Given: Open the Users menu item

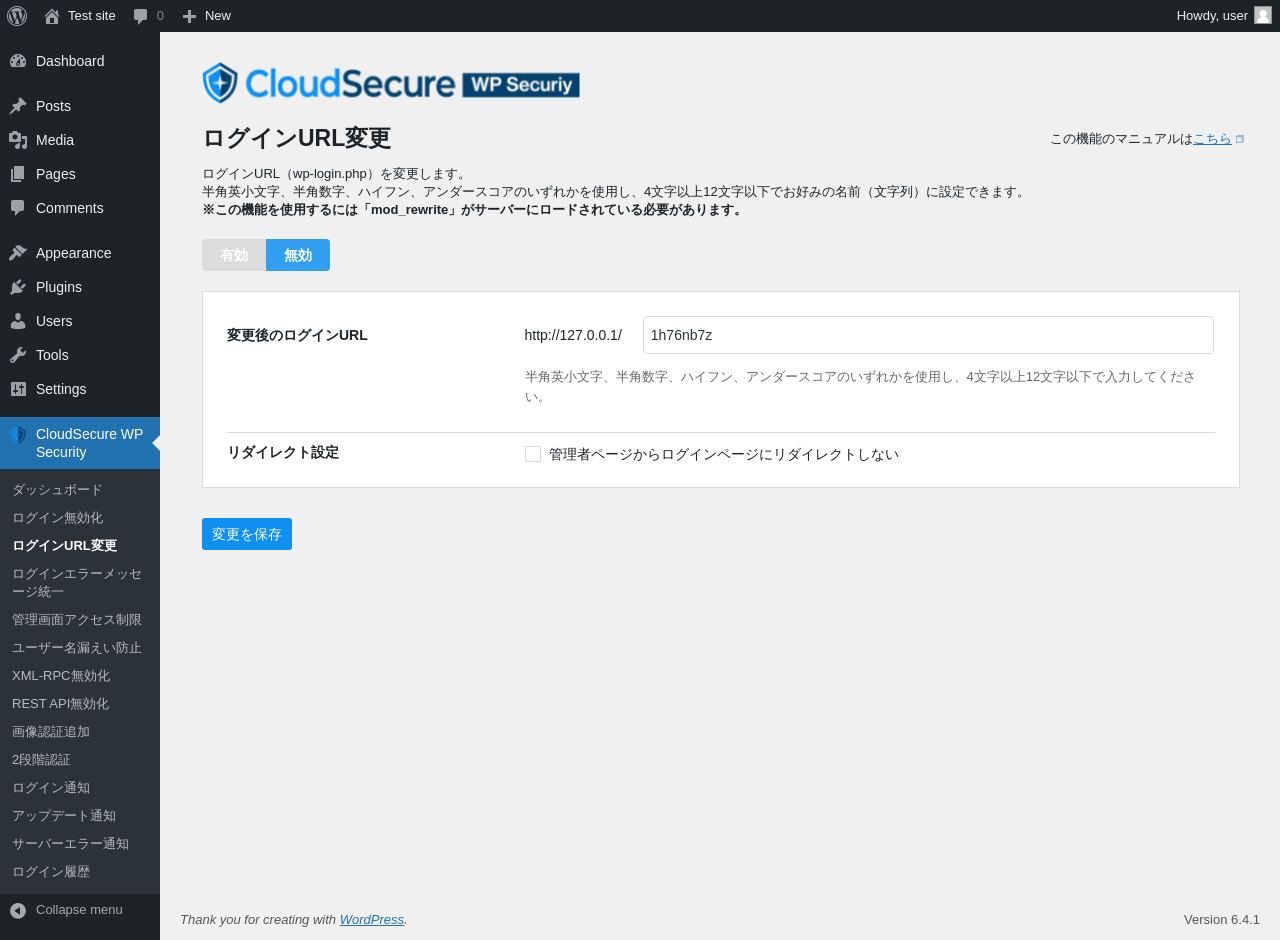Looking at the screenshot, I should coord(80,321).
